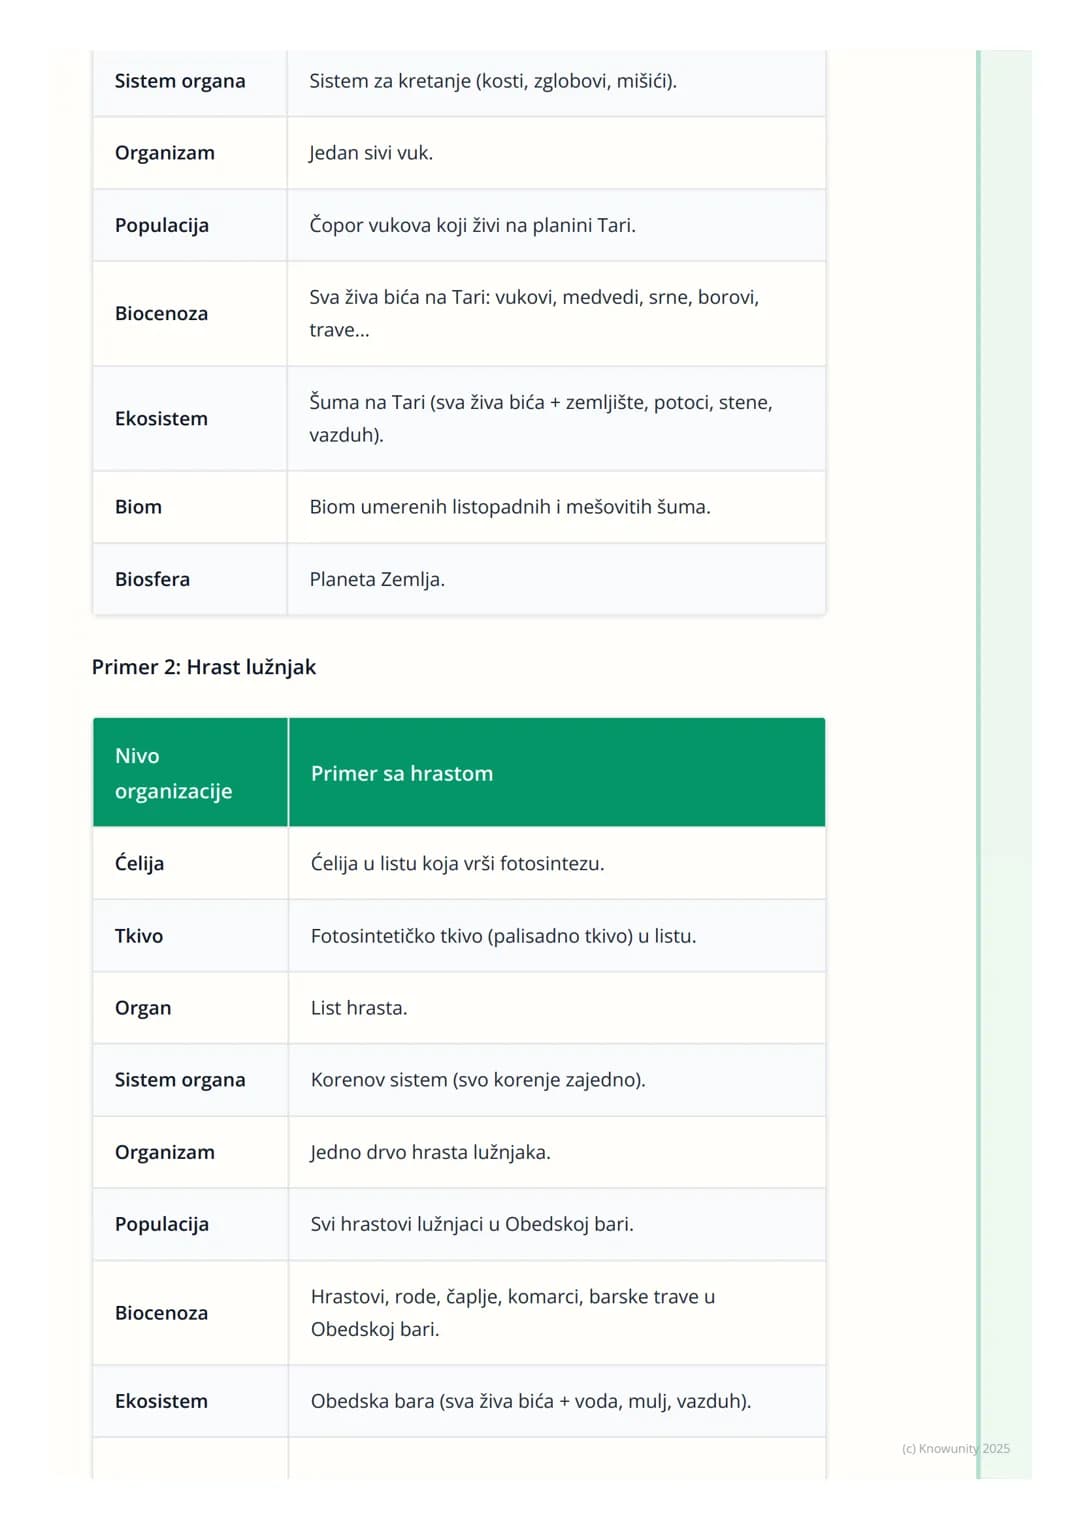Click the 'Primer 2: Hrast lužnjak' heading
Screen dimensions: 1080x1528
(204, 667)
